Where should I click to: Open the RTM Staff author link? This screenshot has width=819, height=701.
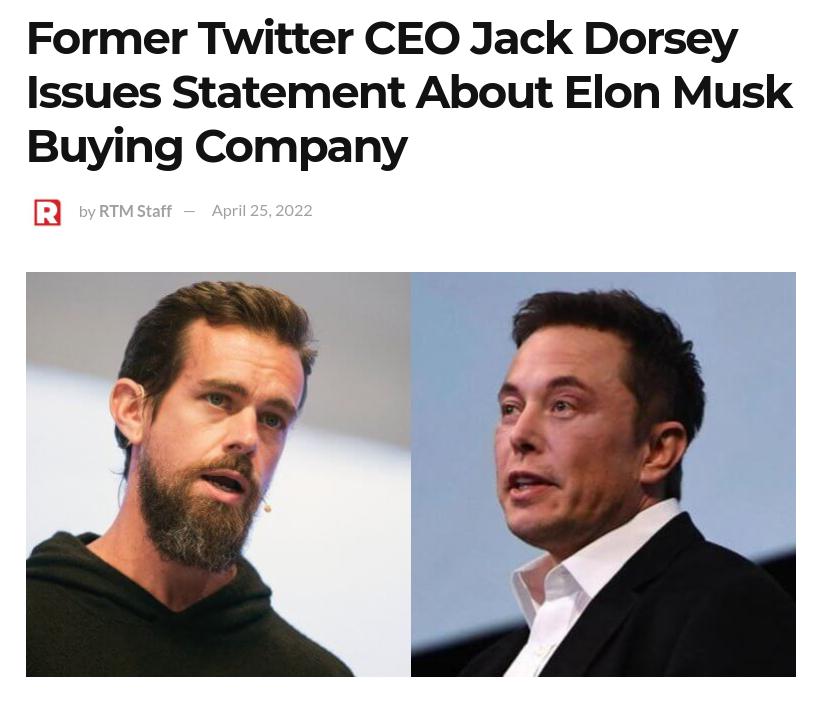point(135,211)
